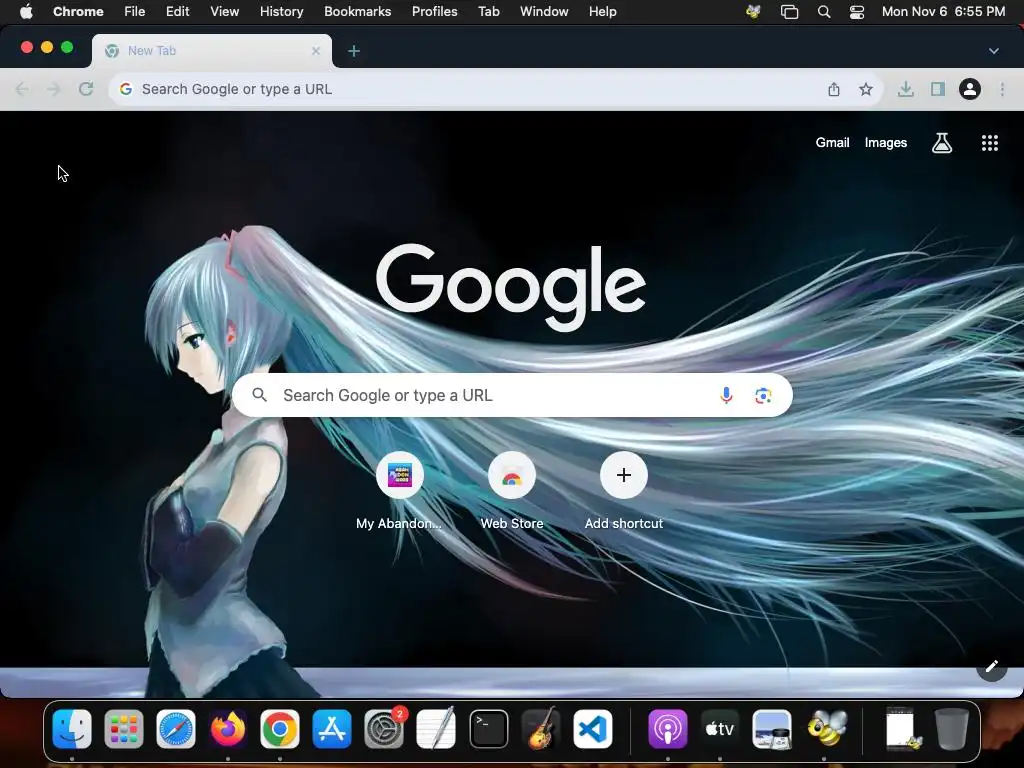This screenshot has height=768, width=1024.
Task: Open the Trash in the Dock
Action: coord(952,728)
